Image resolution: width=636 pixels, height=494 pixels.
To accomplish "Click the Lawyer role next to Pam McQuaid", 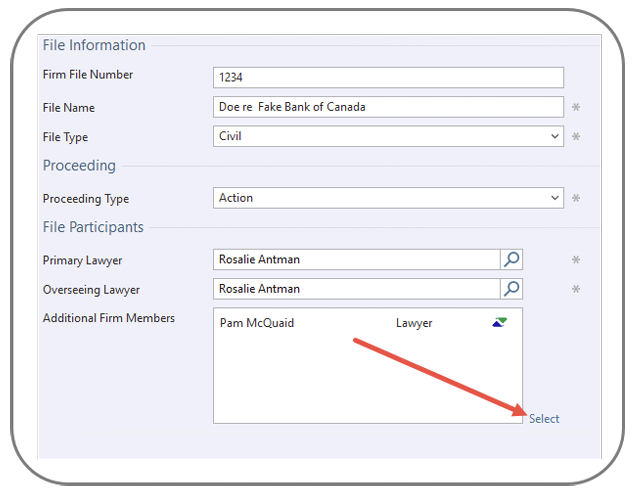I will click(414, 323).
